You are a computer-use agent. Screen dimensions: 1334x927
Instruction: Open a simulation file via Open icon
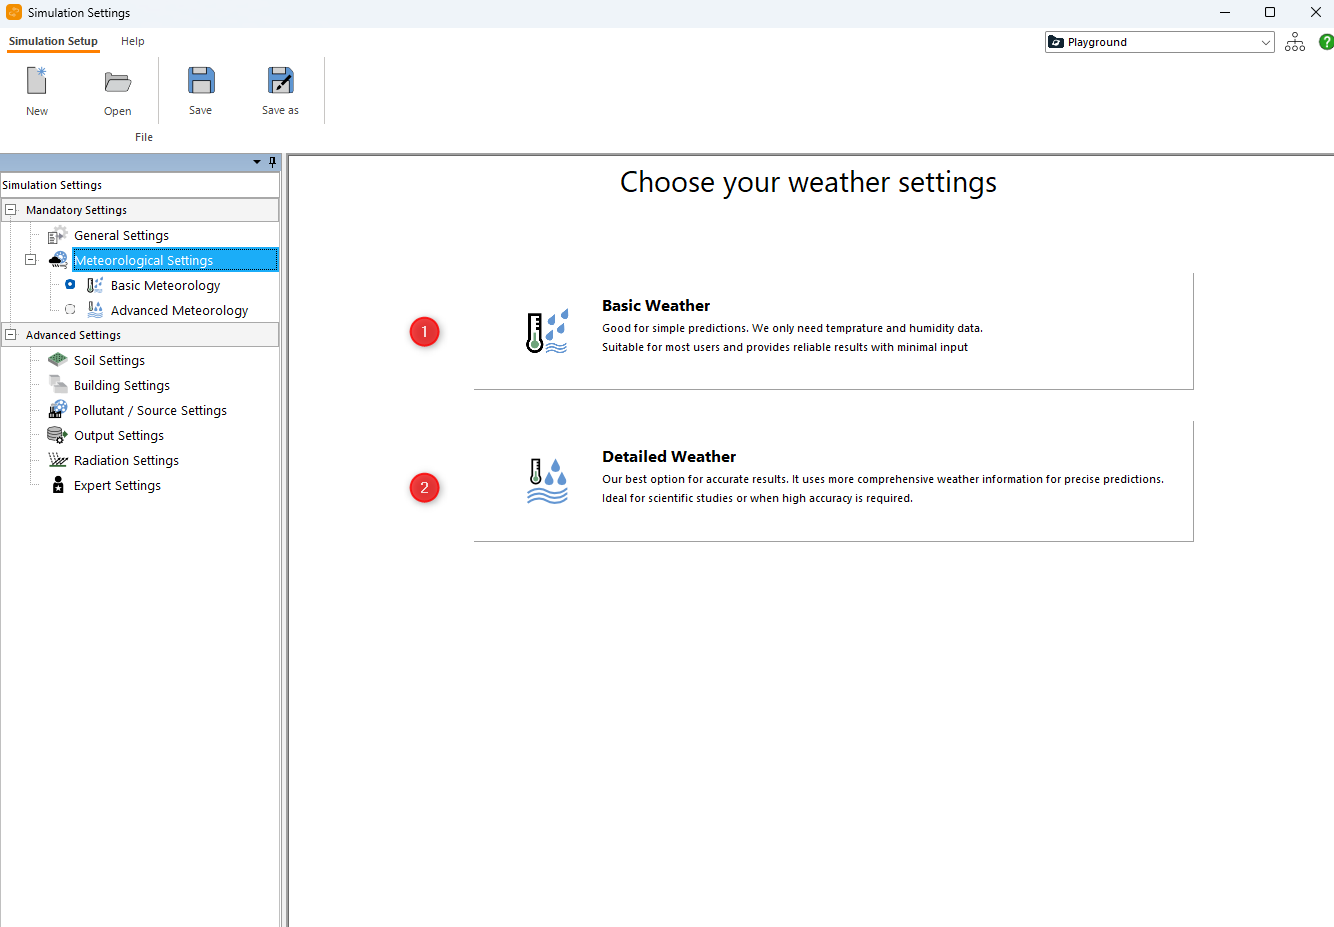pos(117,82)
